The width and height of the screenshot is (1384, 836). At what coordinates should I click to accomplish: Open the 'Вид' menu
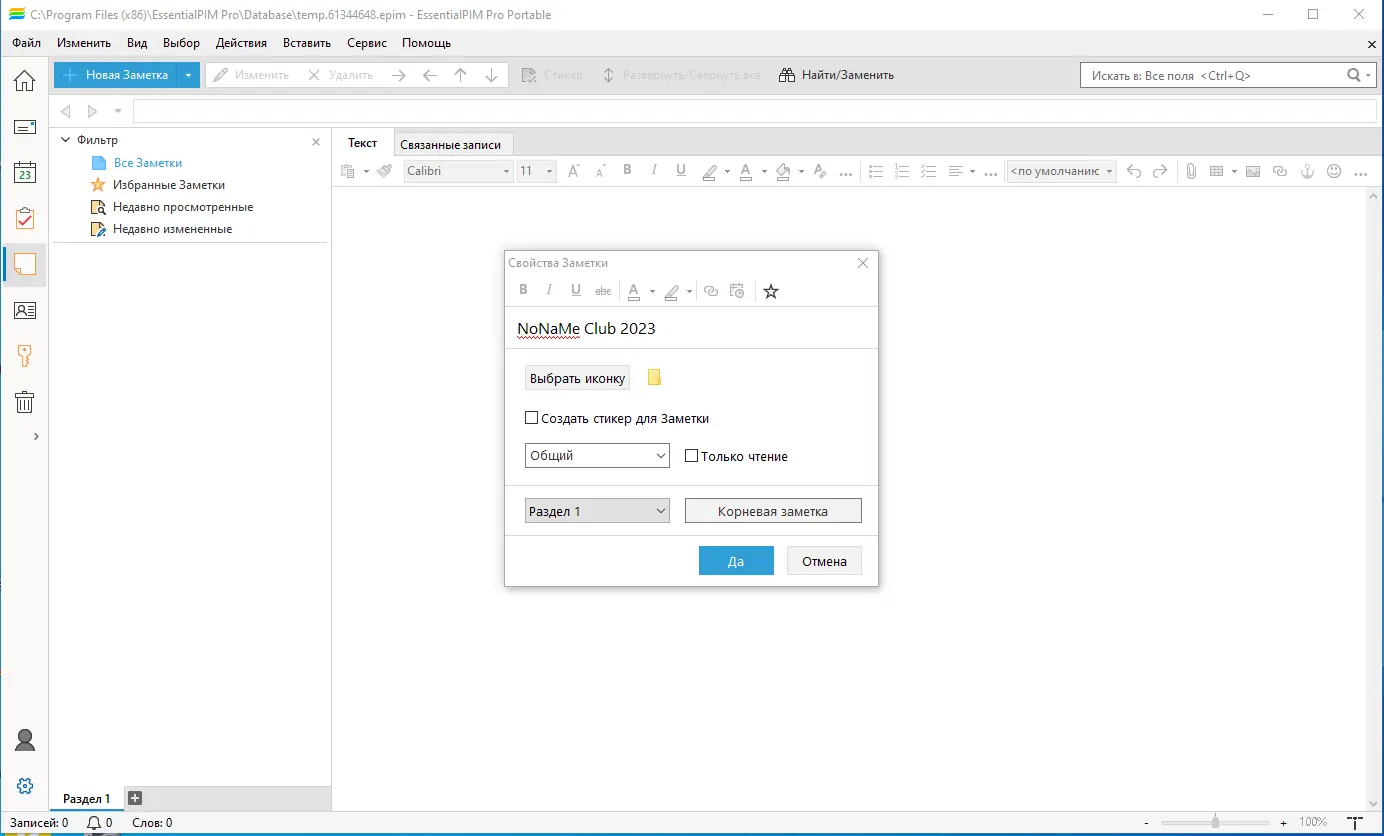click(x=137, y=43)
